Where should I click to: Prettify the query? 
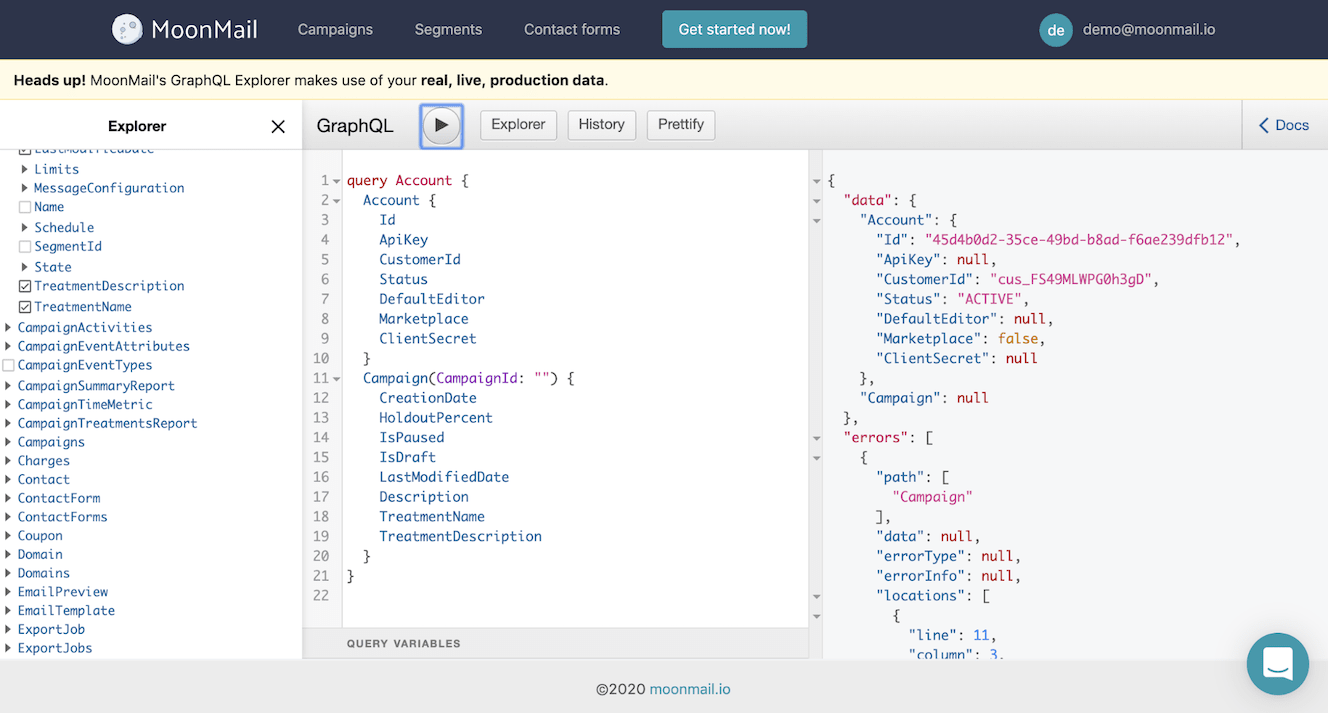pyautogui.click(x=681, y=125)
